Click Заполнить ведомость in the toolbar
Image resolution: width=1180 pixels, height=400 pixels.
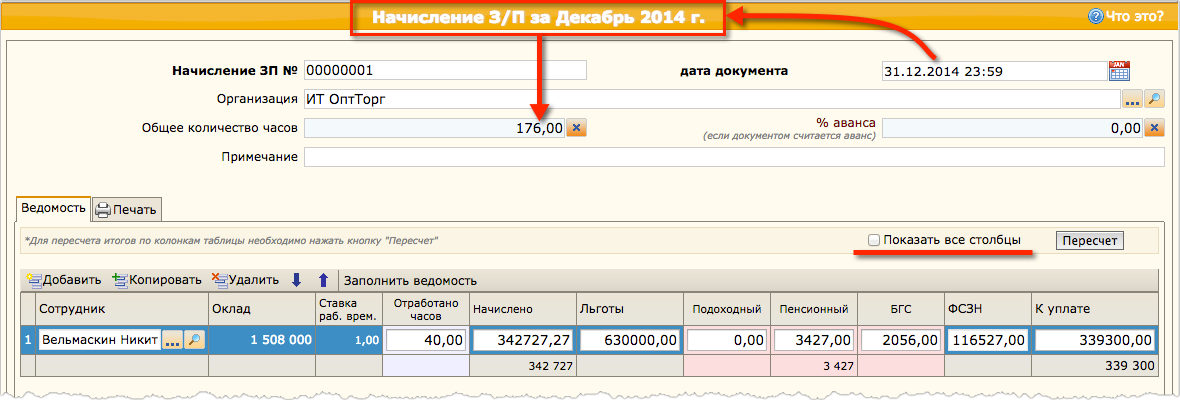(x=412, y=281)
